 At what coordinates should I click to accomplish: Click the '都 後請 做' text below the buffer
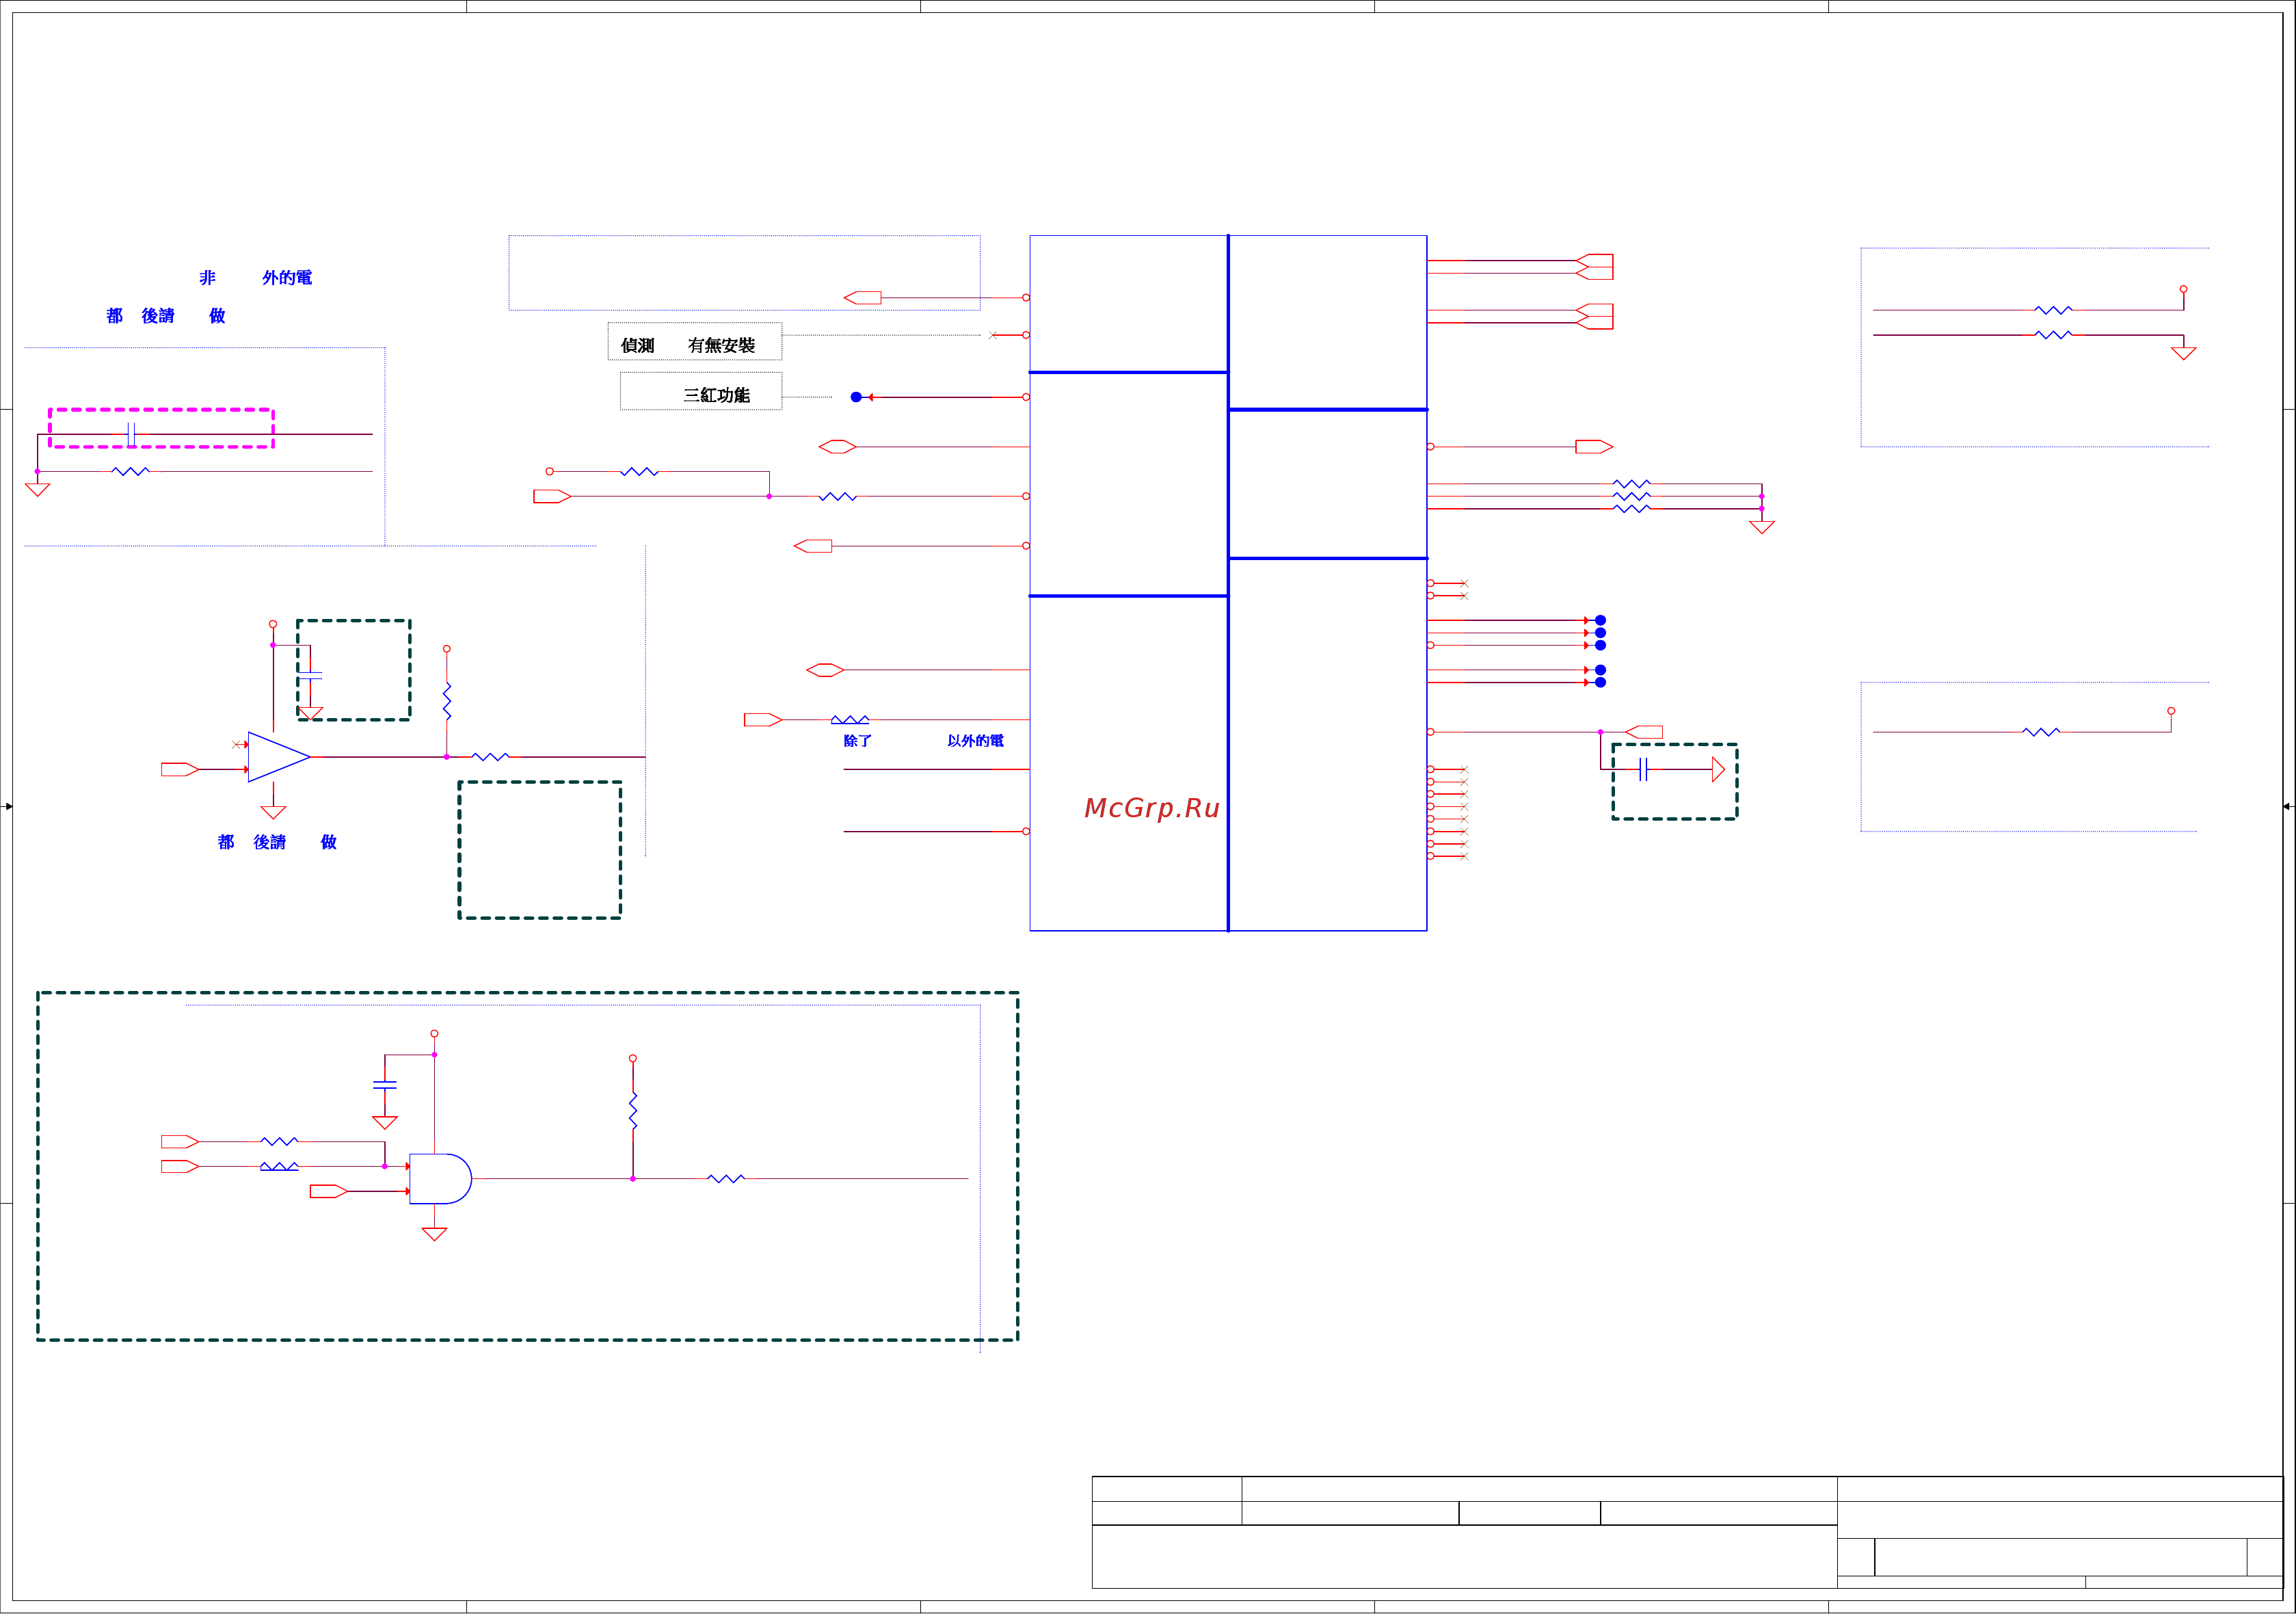click(x=277, y=842)
